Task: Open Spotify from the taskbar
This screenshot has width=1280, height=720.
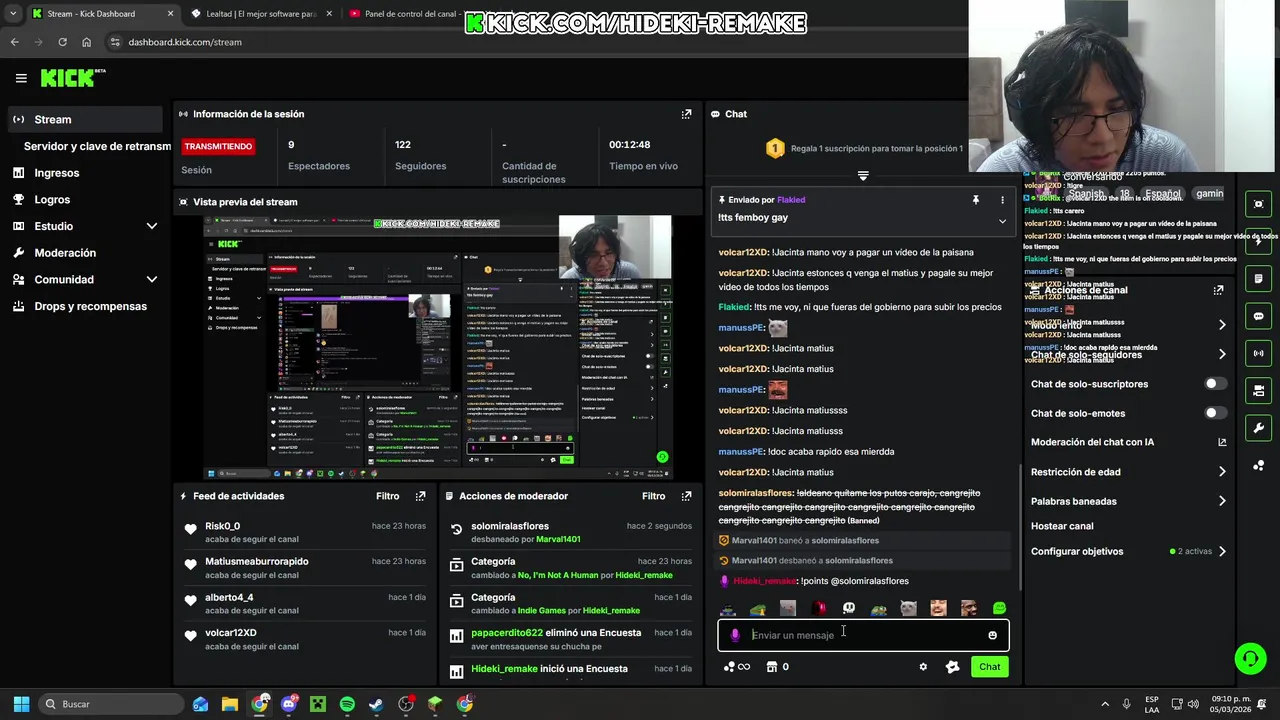Action: pos(347,704)
